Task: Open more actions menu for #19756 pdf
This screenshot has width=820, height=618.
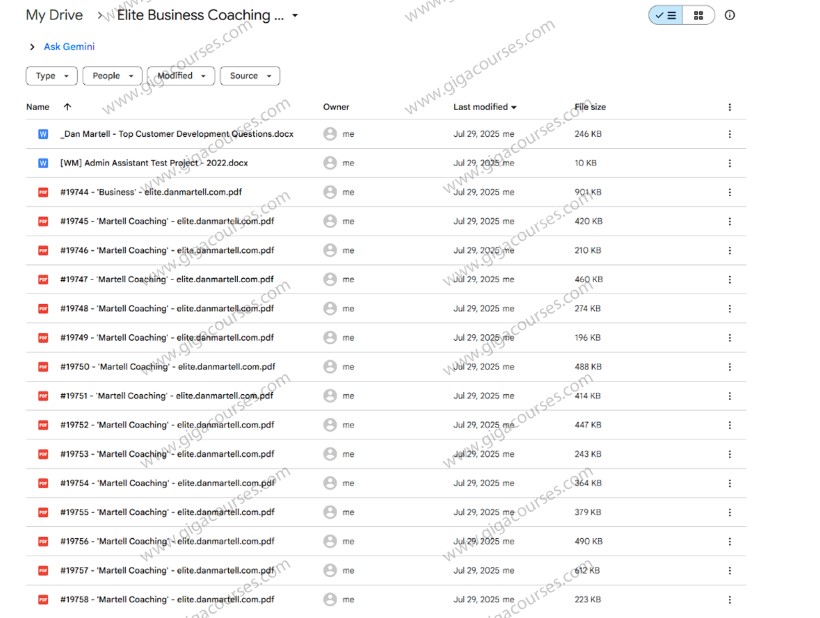Action: [x=730, y=542]
